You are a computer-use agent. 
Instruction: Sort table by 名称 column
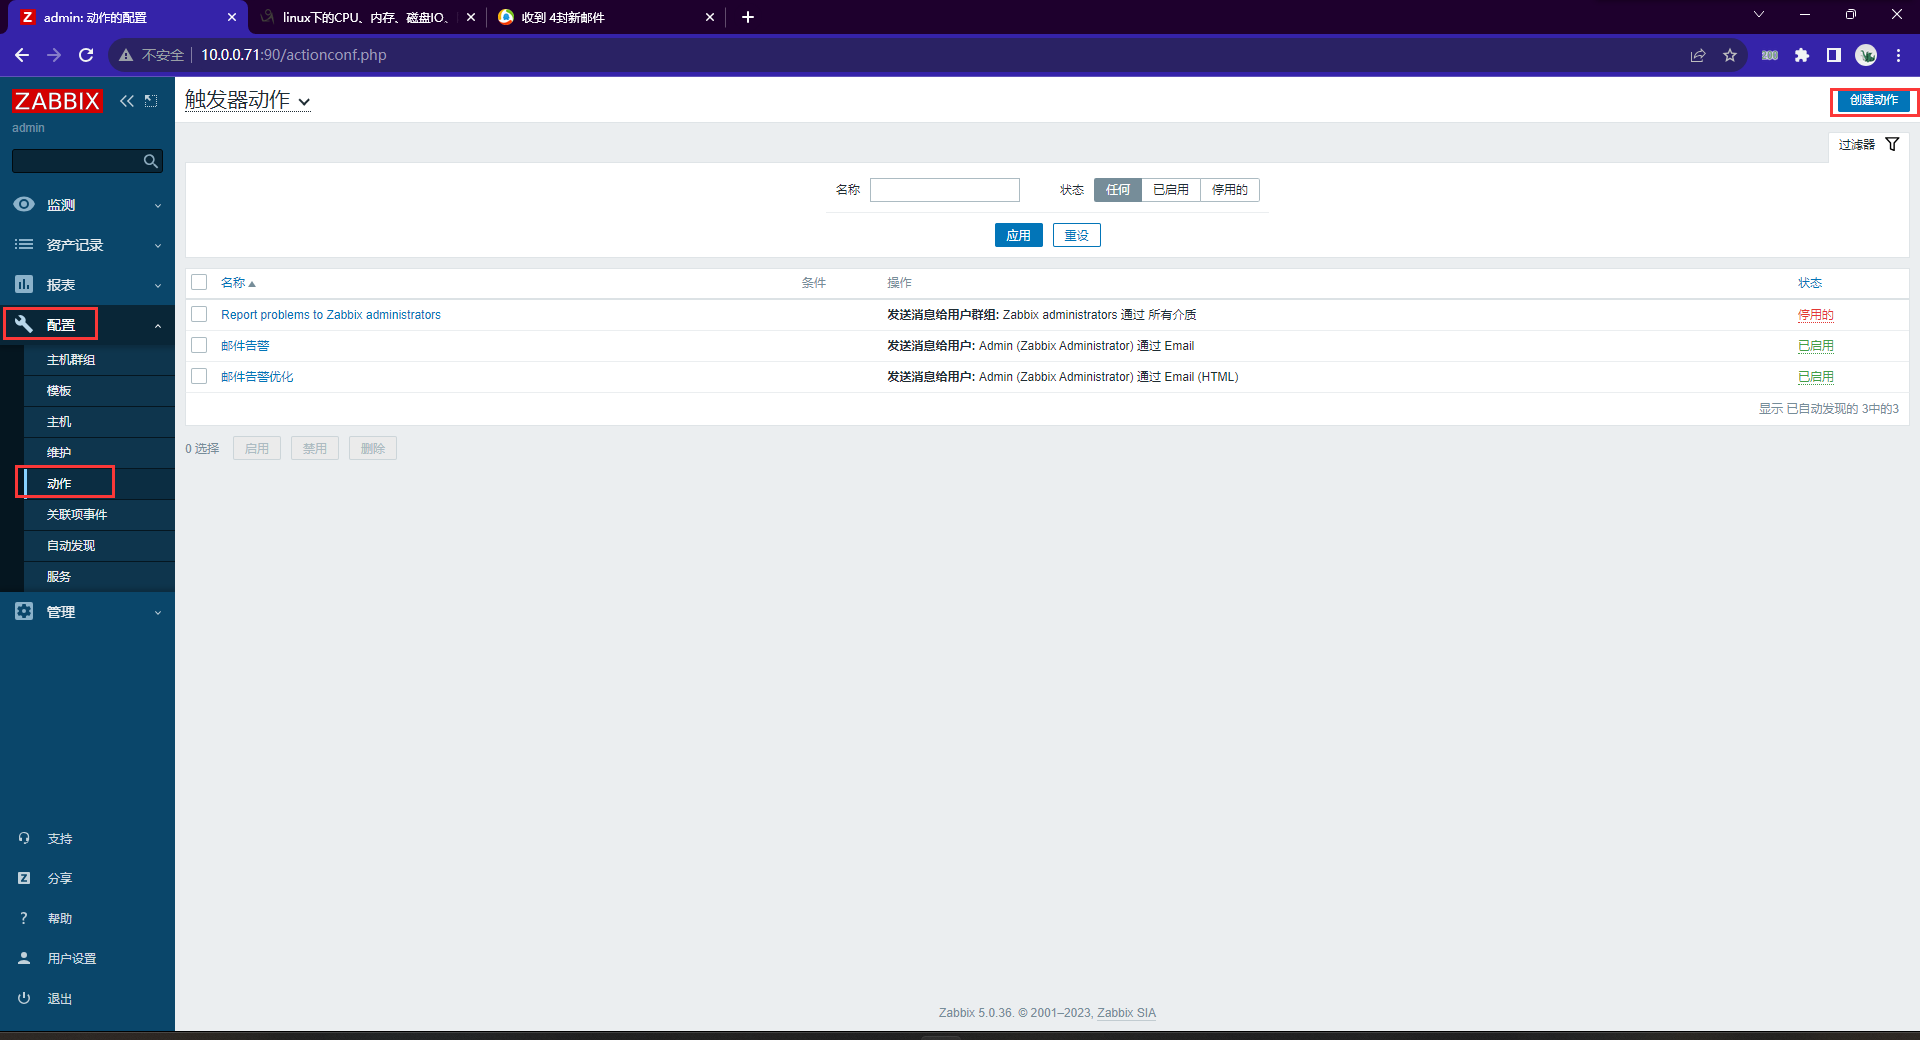coord(238,283)
